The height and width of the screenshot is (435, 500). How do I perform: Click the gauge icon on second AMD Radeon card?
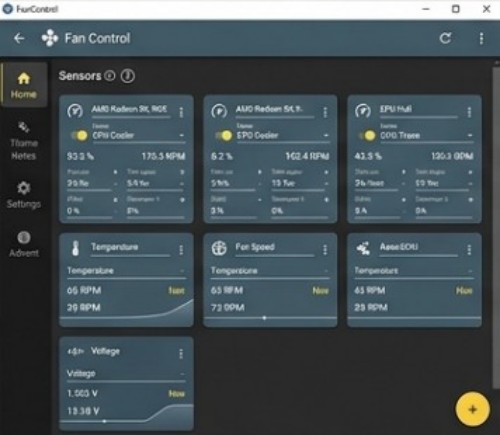click(219, 111)
